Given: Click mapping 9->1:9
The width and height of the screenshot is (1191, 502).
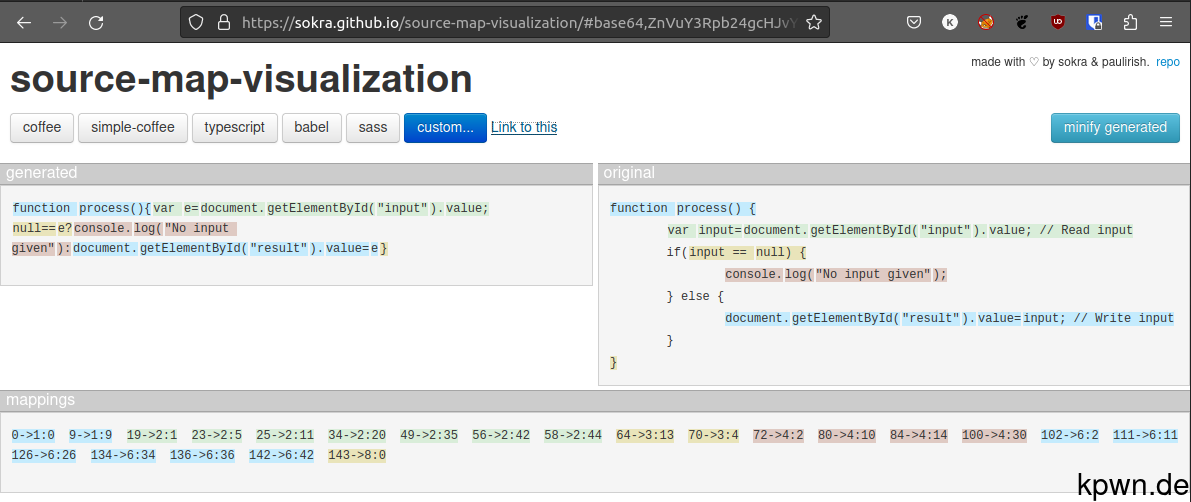Looking at the screenshot, I should (x=90, y=435).
